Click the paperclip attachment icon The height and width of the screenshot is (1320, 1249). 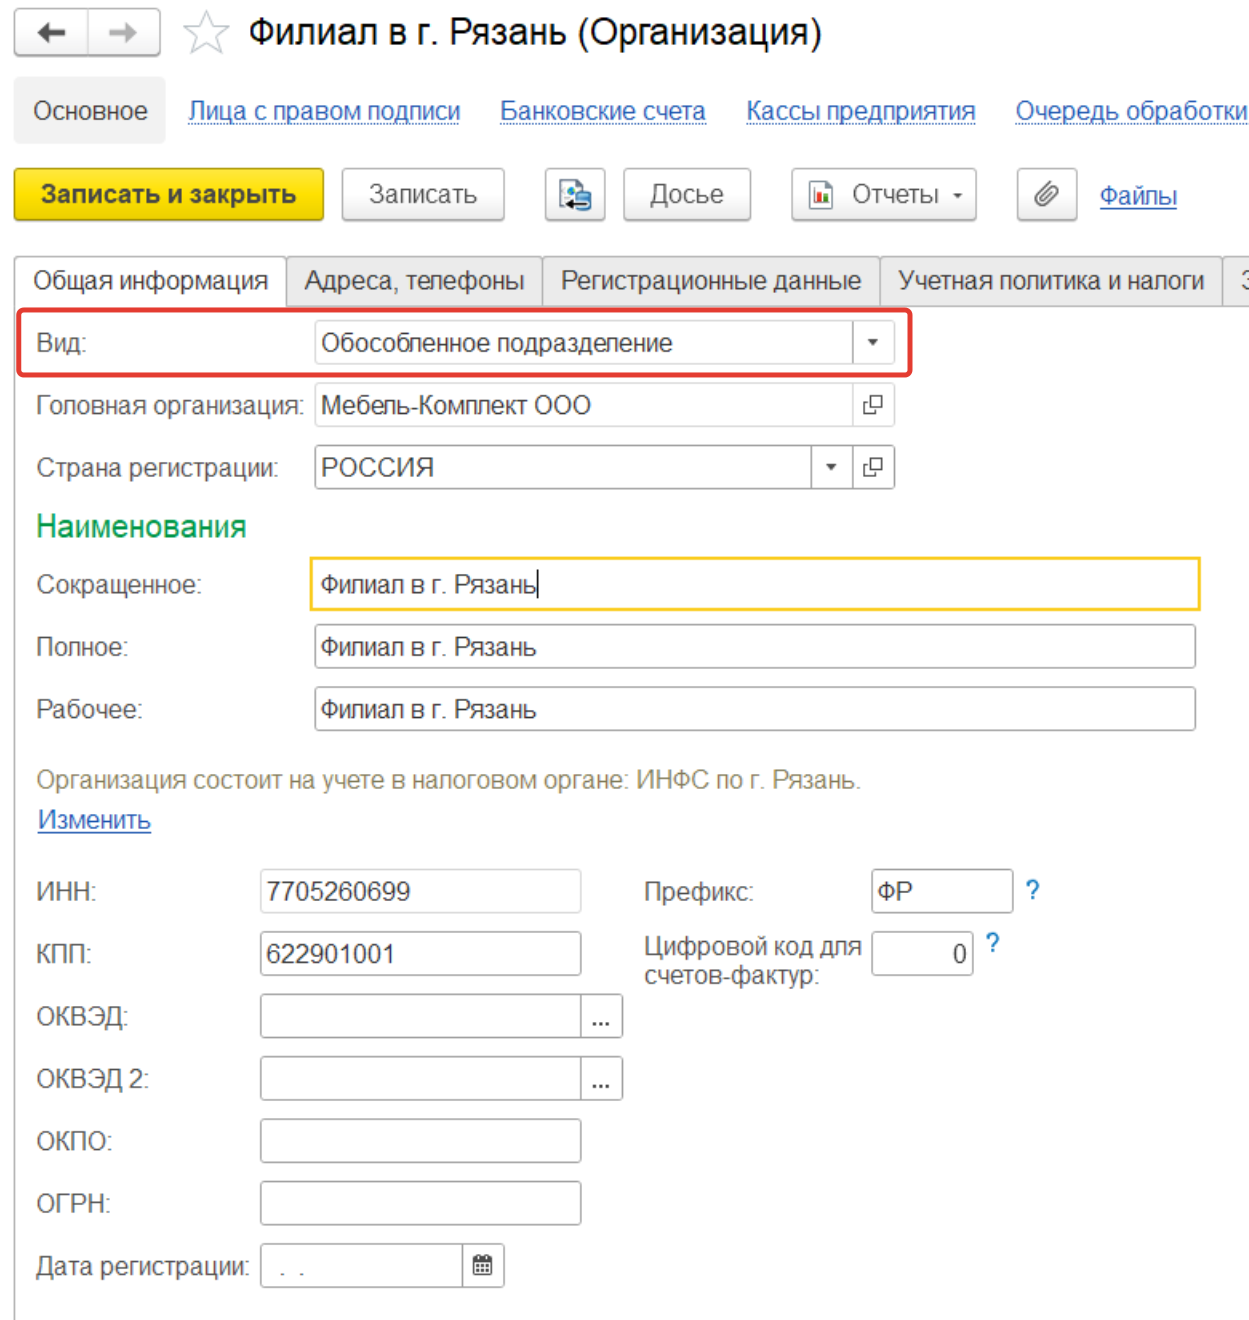[1046, 194]
